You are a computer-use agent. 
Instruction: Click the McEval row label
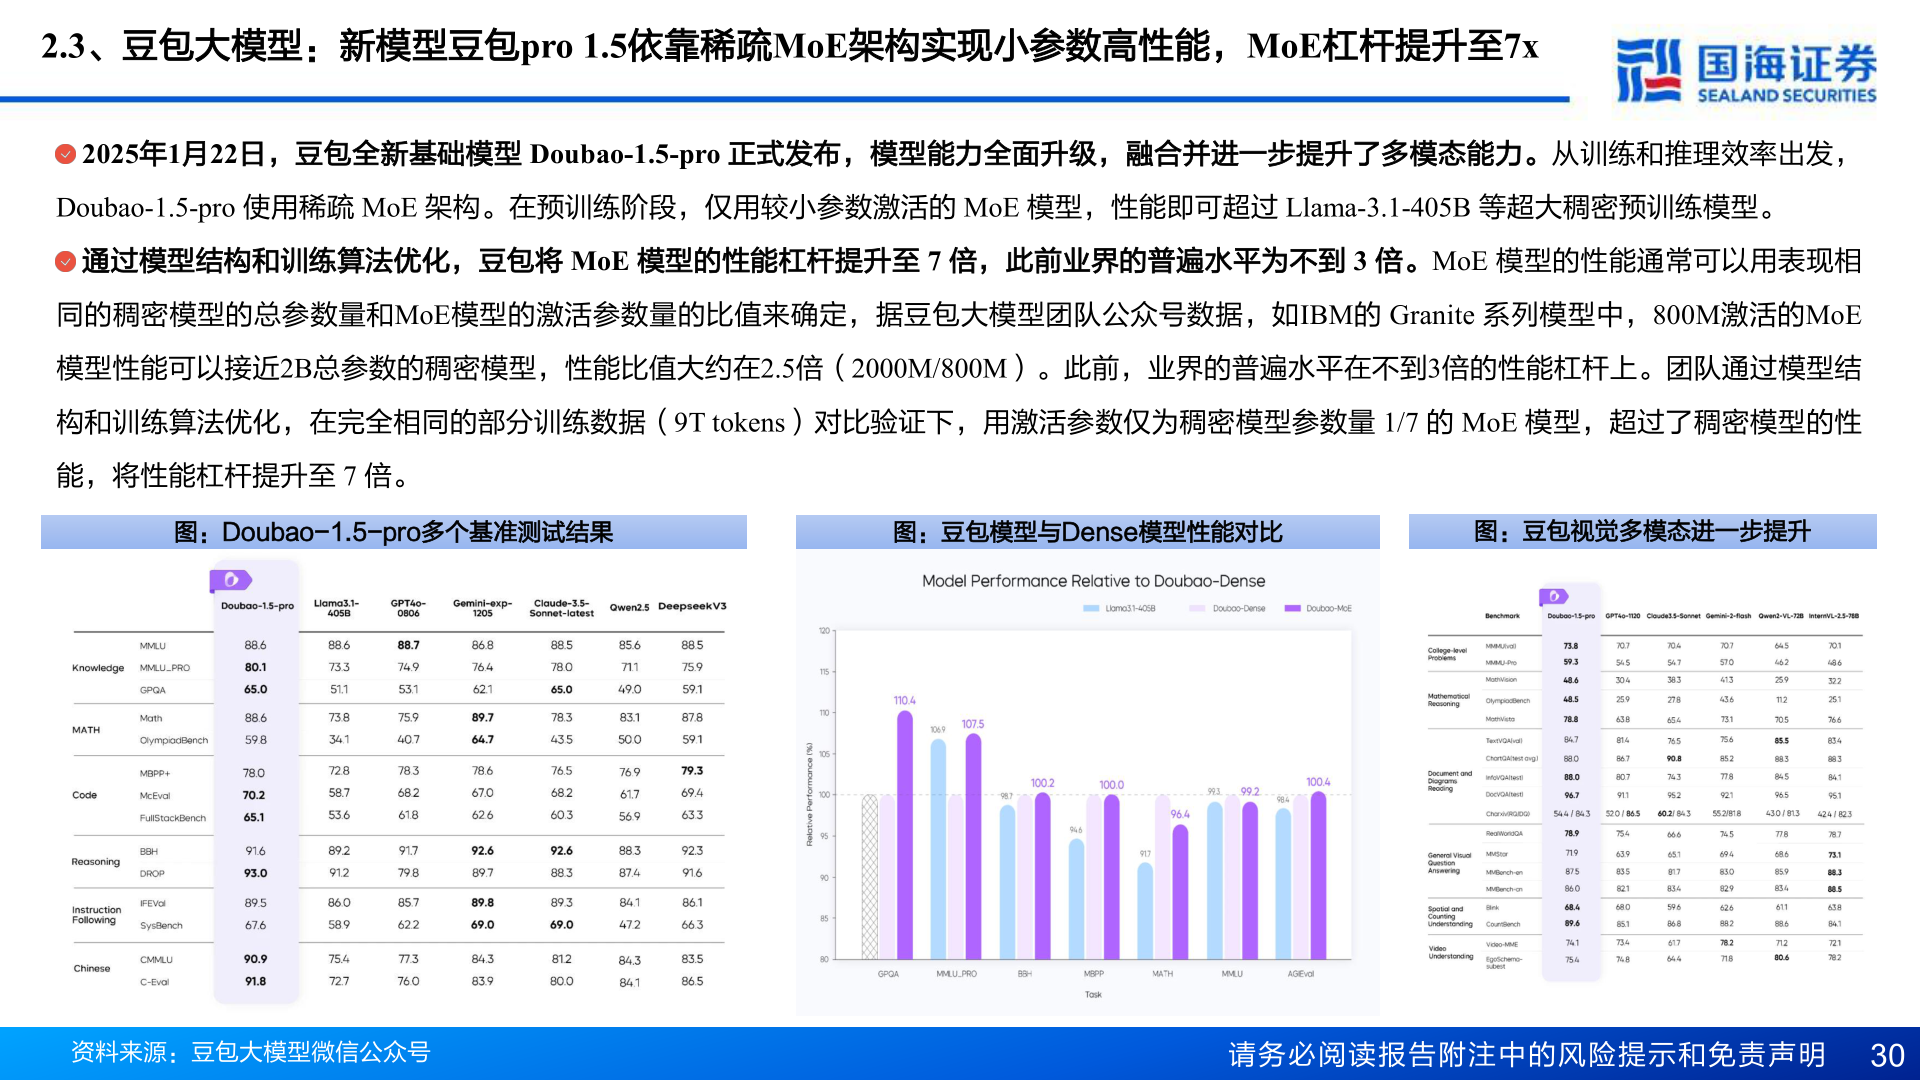point(155,796)
